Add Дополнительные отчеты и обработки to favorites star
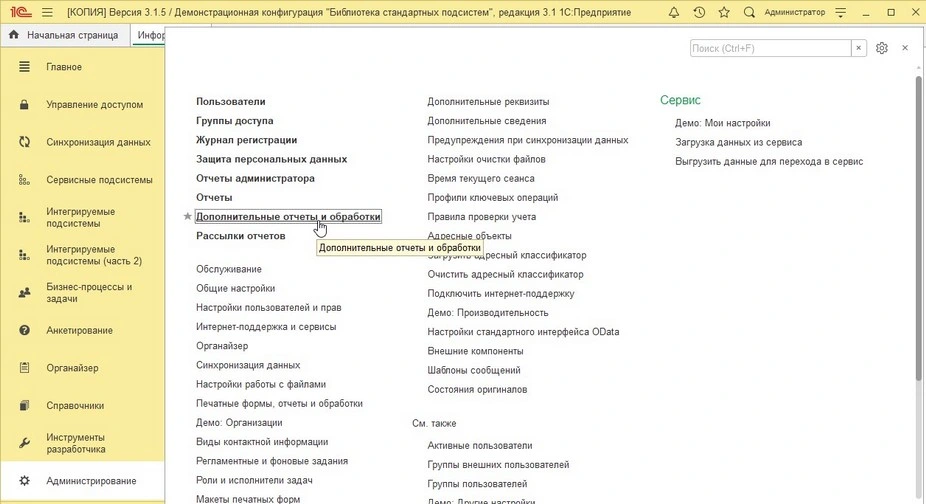Viewport: 926px width, 504px height. click(187, 217)
